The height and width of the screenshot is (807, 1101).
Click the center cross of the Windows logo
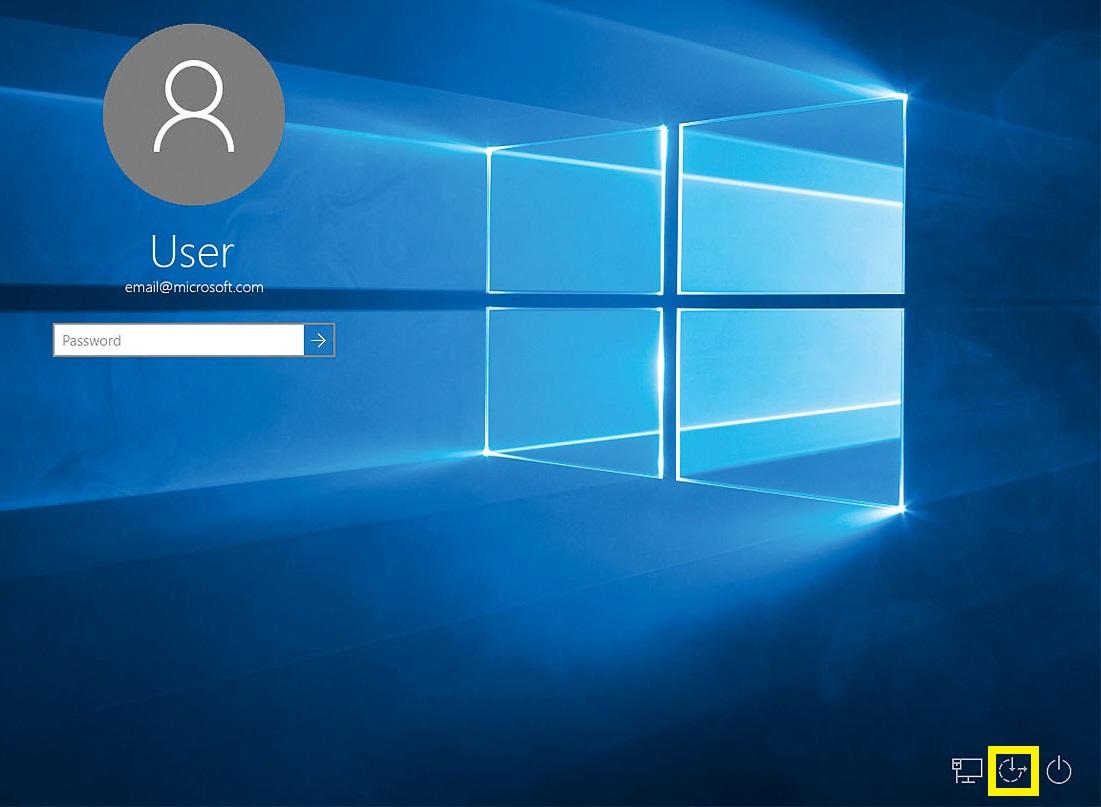pyautogui.click(x=670, y=300)
